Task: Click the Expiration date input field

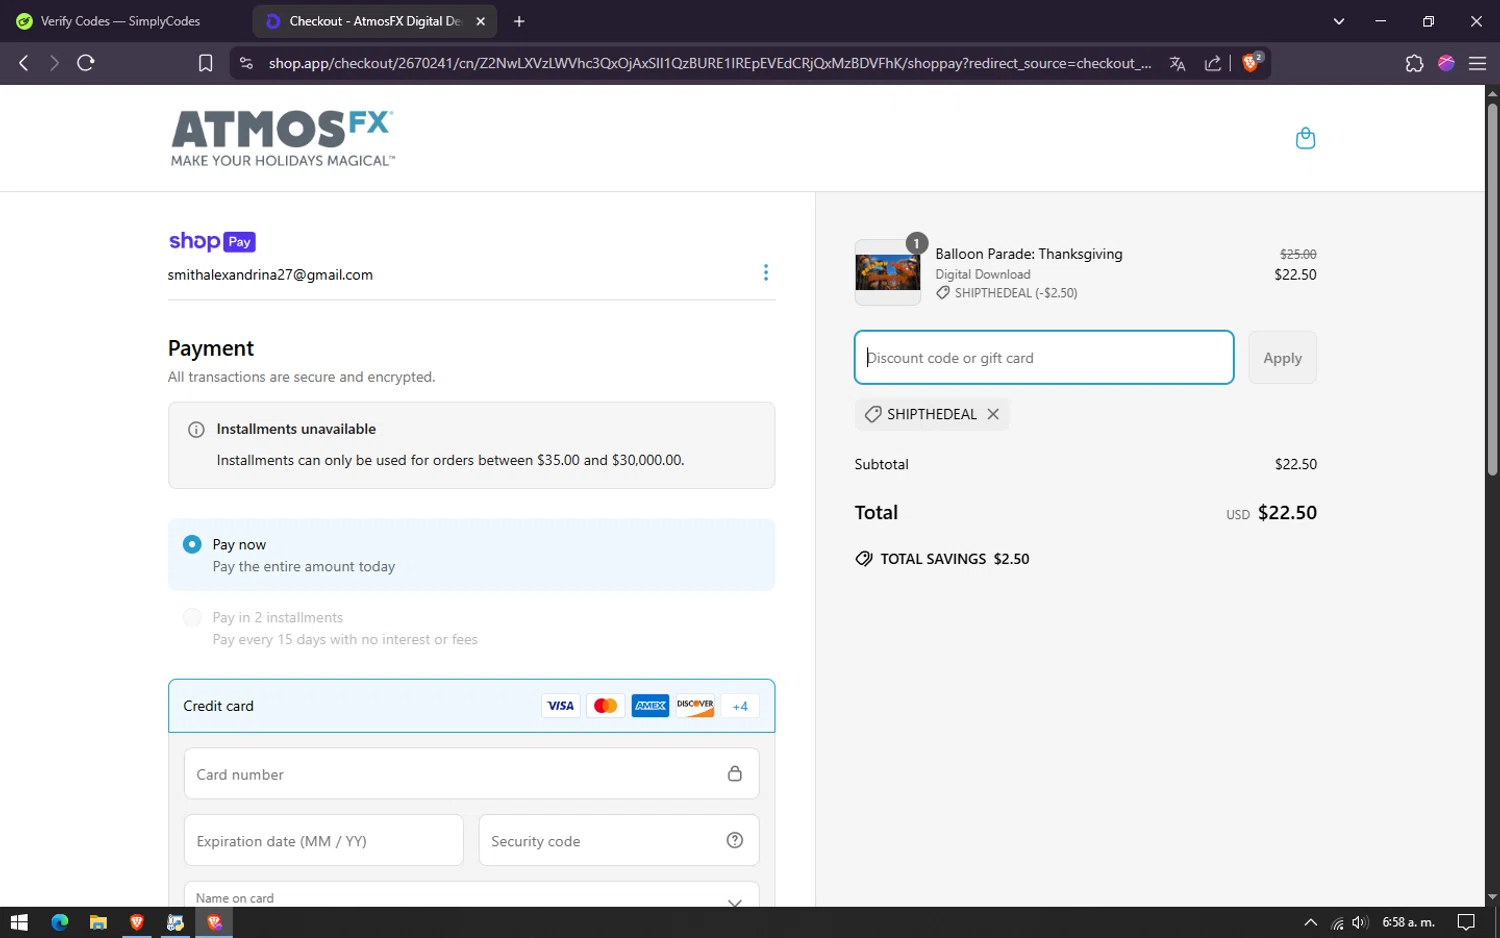Action: pos(323,840)
